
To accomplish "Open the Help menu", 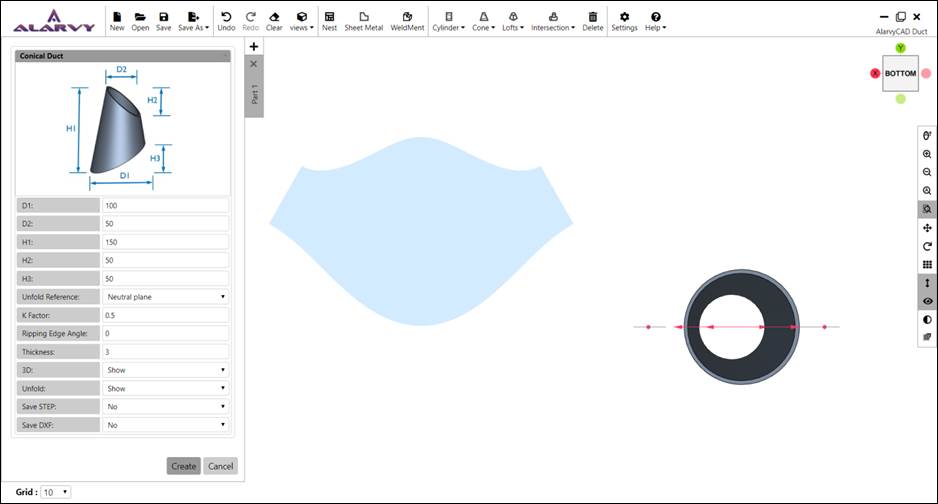I will 656,21.
